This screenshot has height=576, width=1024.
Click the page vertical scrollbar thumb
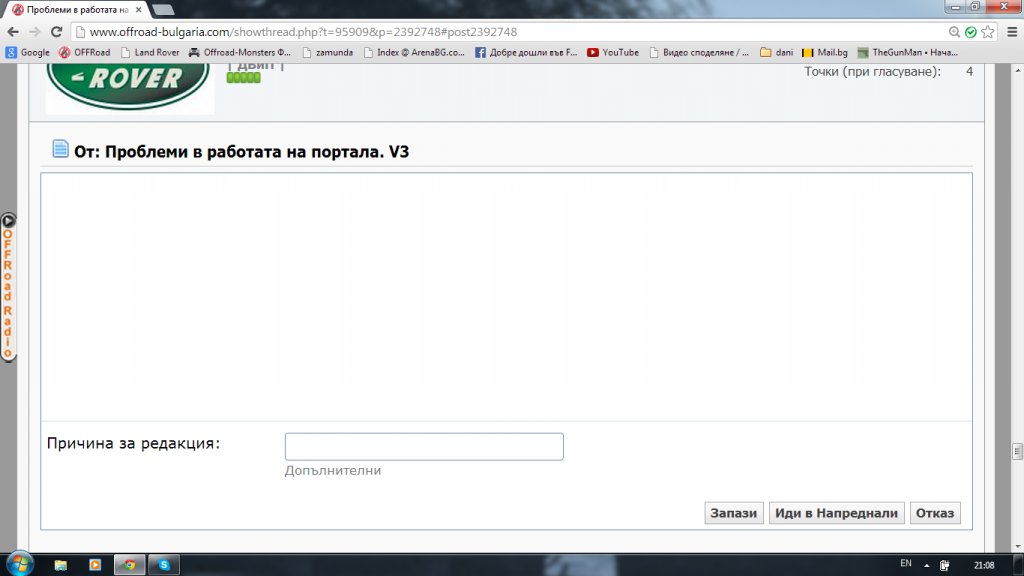point(1017,451)
